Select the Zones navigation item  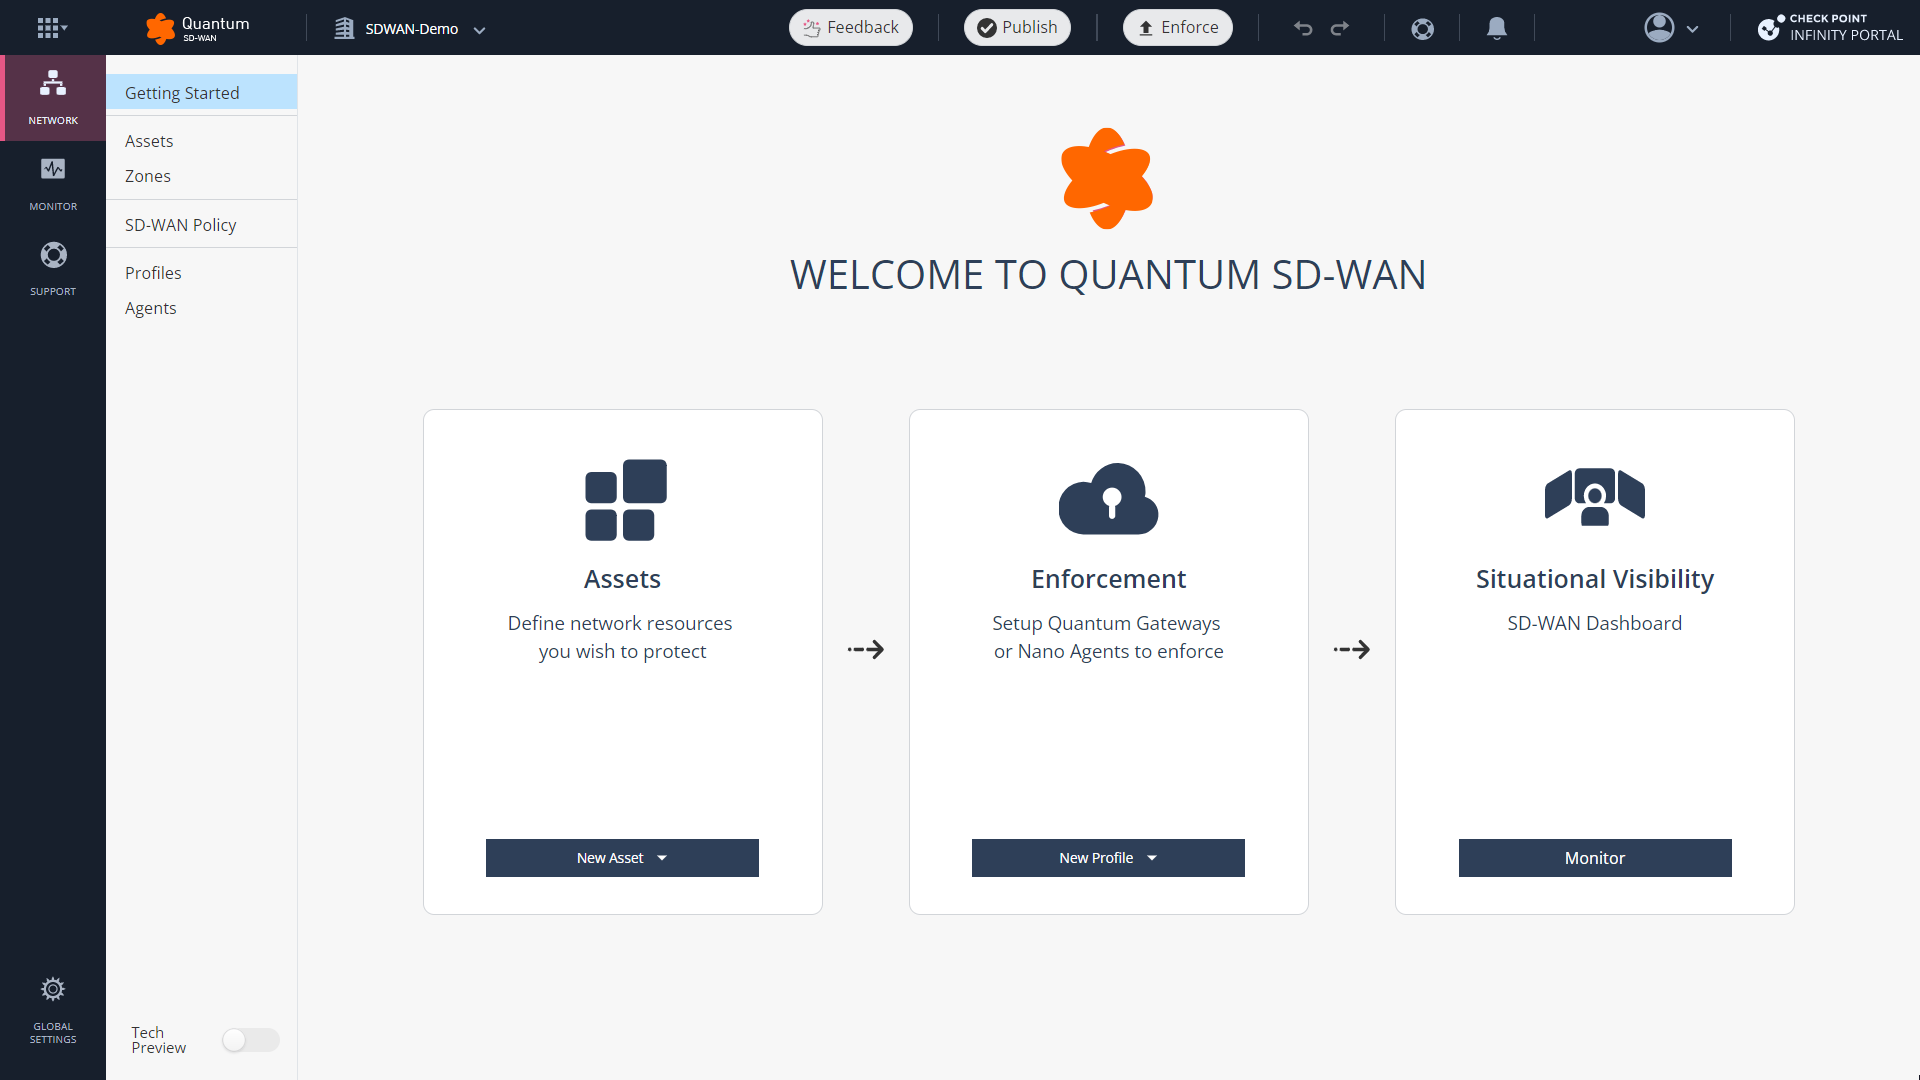pyautogui.click(x=149, y=175)
